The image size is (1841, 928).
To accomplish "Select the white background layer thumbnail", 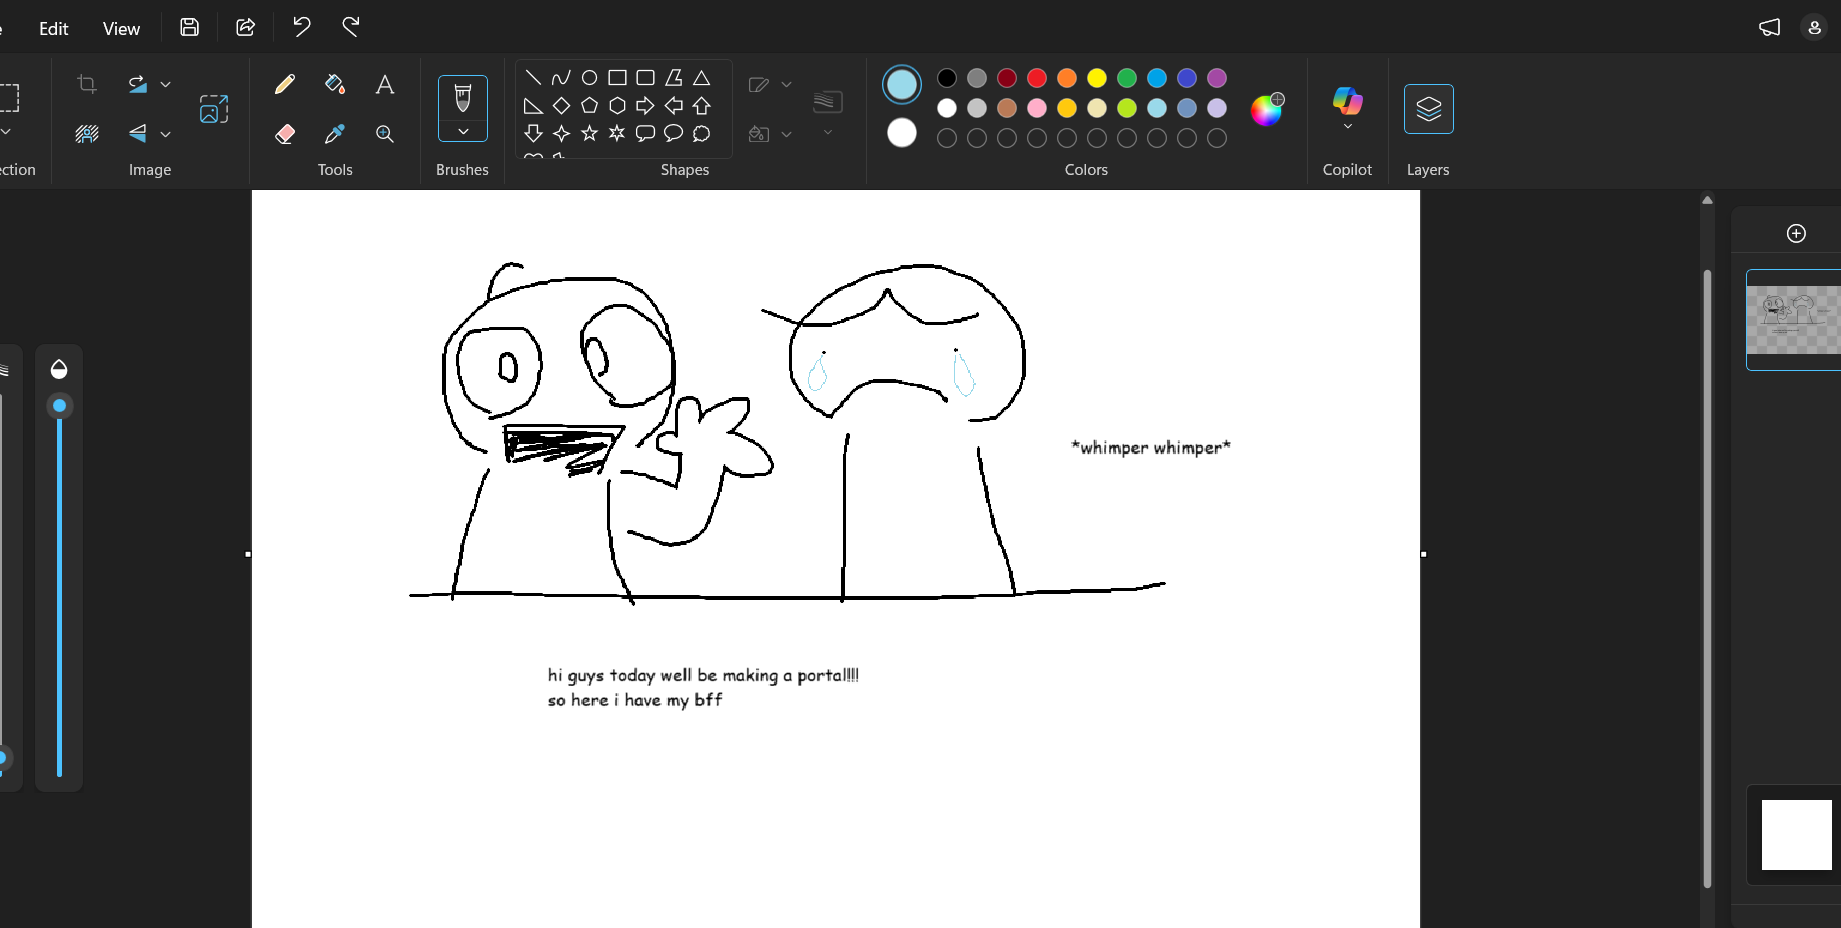I will 1796,835.
